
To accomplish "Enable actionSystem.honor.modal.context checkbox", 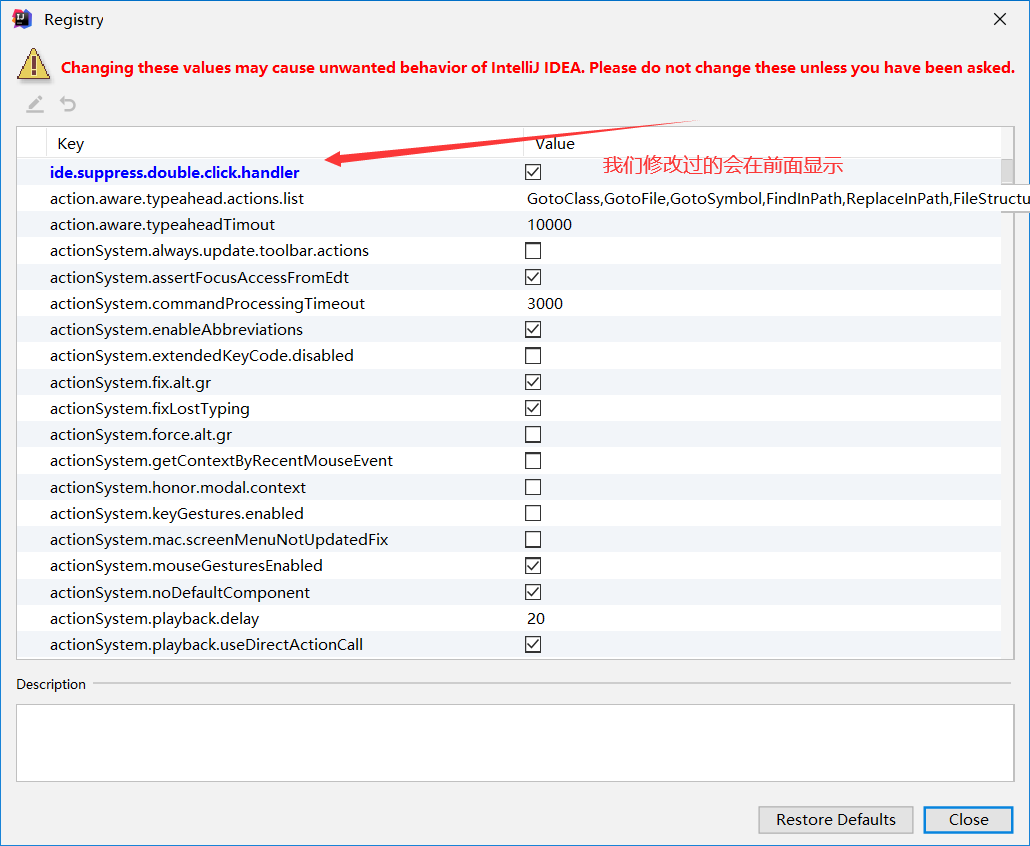I will tap(533, 487).
